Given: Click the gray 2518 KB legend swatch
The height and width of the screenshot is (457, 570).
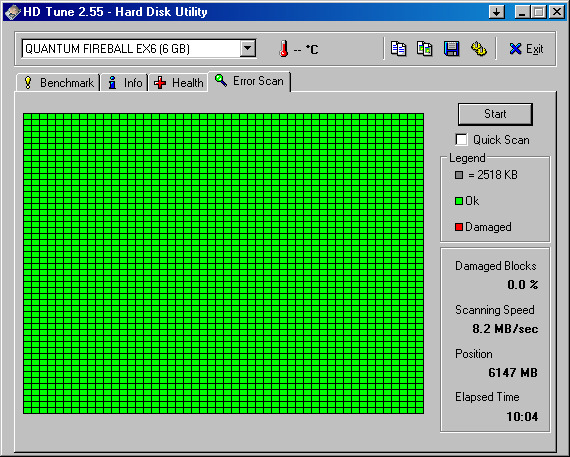Looking at the screenshot, I should pos(459,175).
